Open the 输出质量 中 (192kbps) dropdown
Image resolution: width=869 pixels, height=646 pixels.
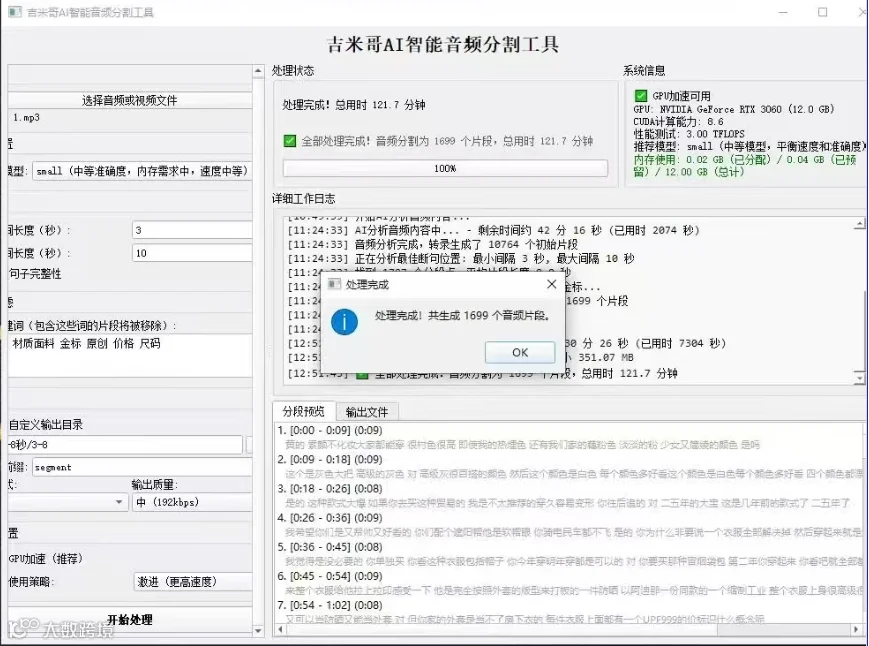(x=192, y=502)
